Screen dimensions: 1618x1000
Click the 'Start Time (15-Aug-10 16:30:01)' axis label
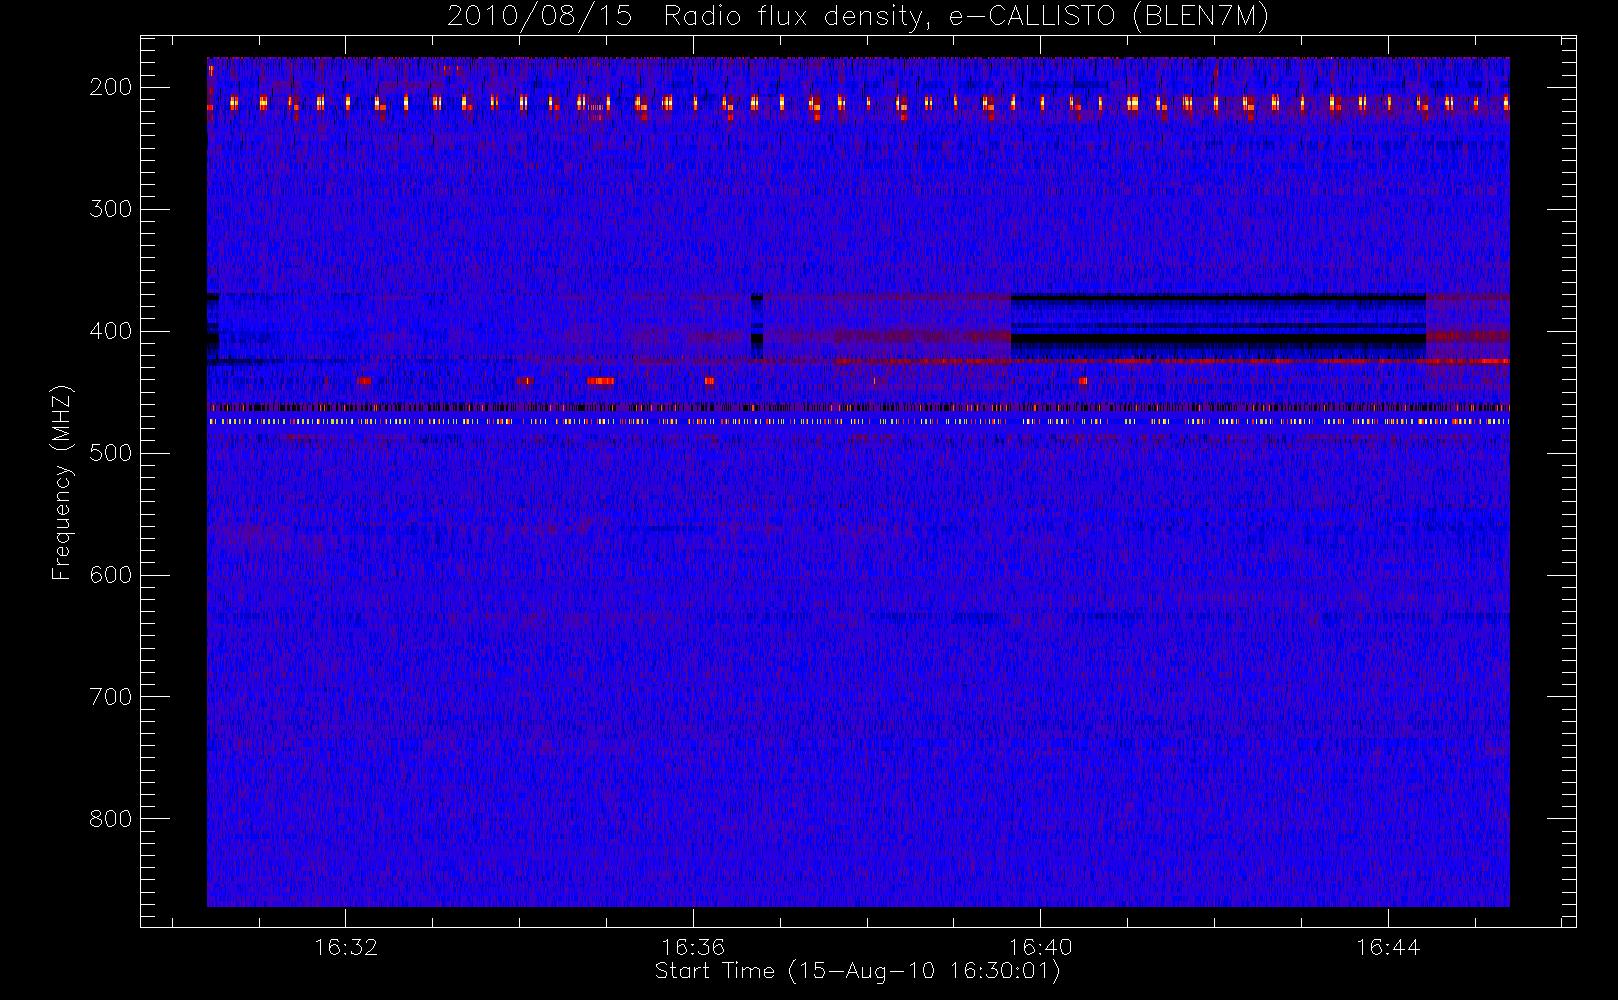[857, 971]
